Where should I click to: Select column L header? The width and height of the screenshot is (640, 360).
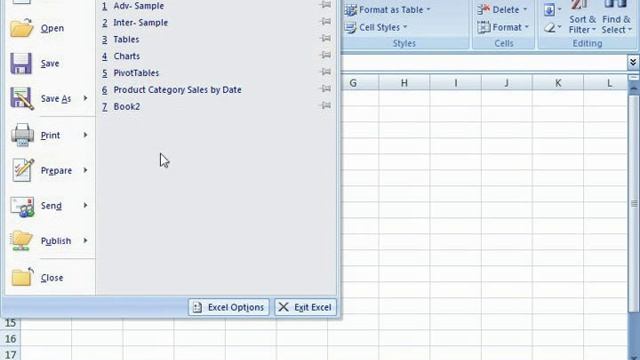[606, 83]
